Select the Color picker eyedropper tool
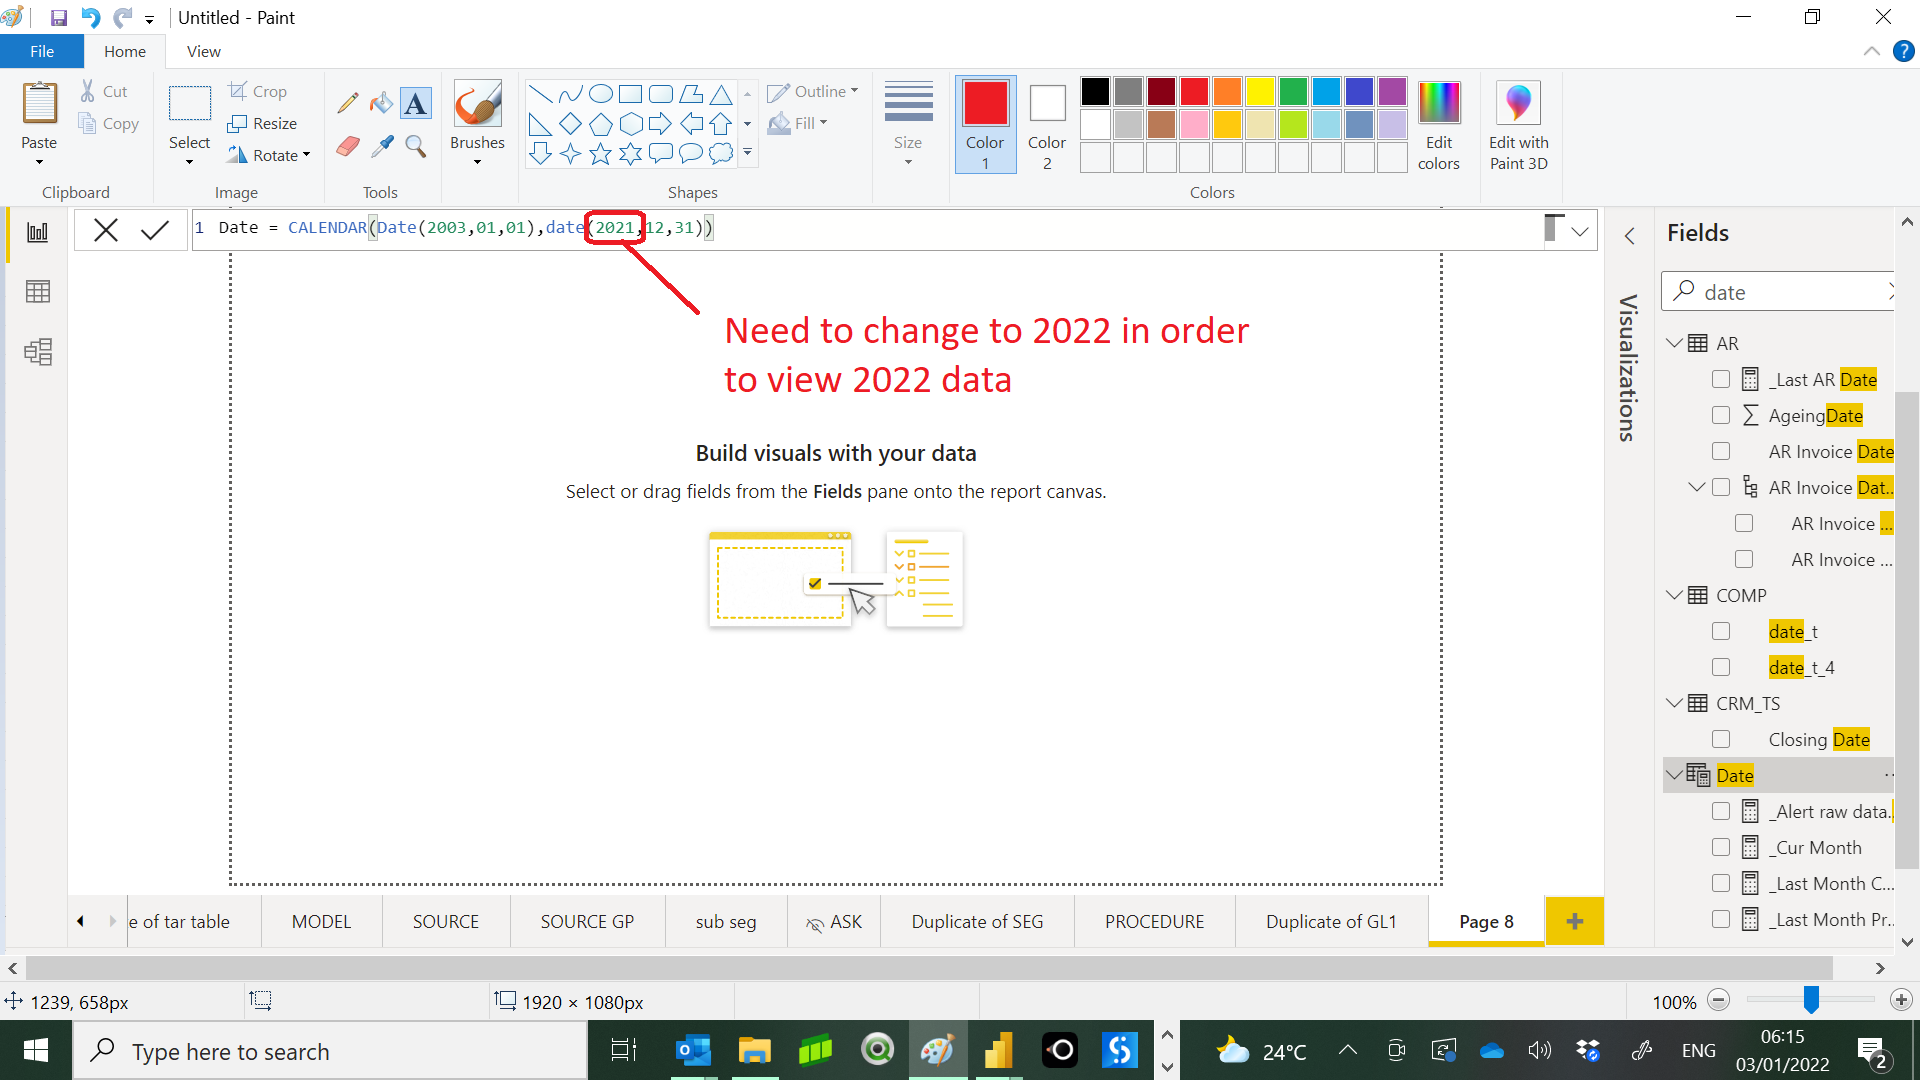1920x1080 pixels. point(381,146)
